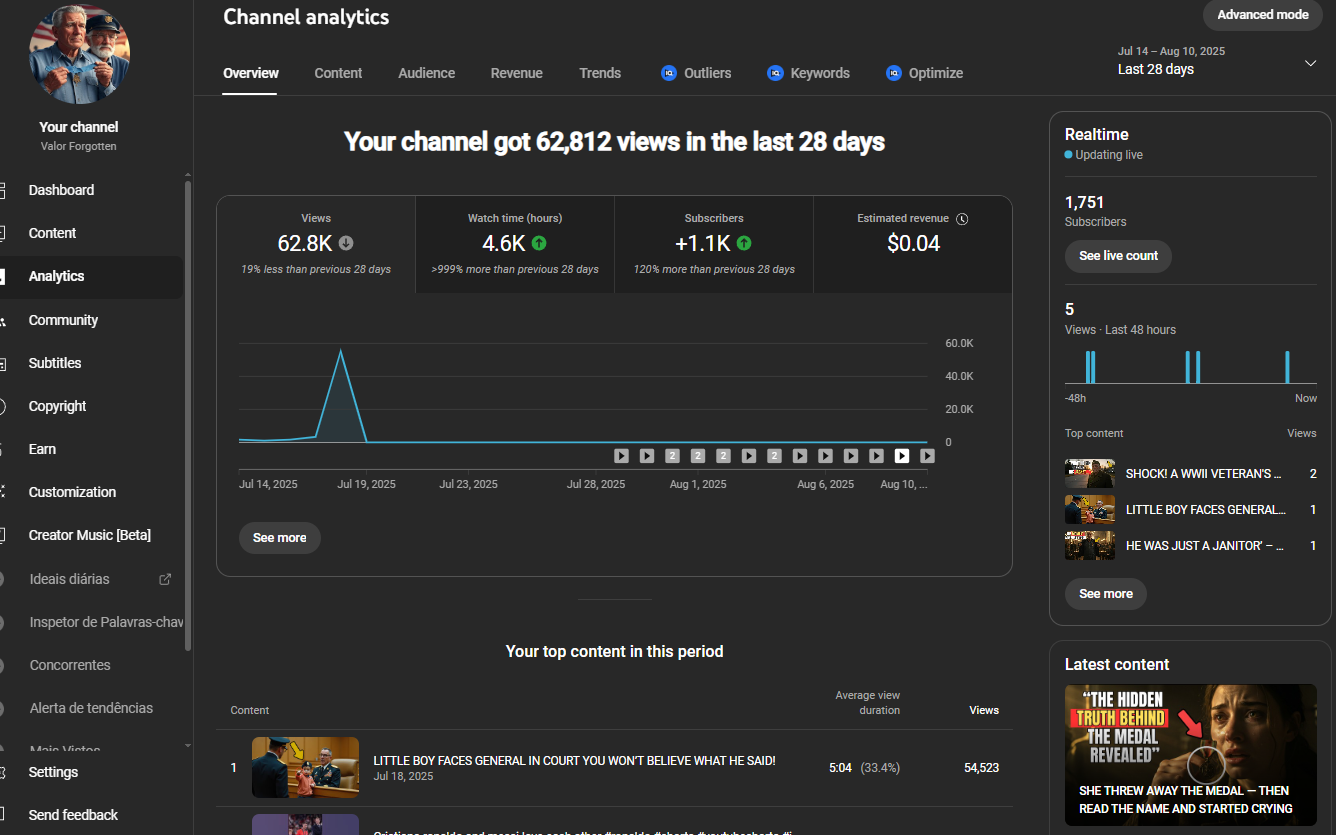The image size is (1336, 835).
Task: Open Customization in the sidebar
Action: (x=91, y=492)
